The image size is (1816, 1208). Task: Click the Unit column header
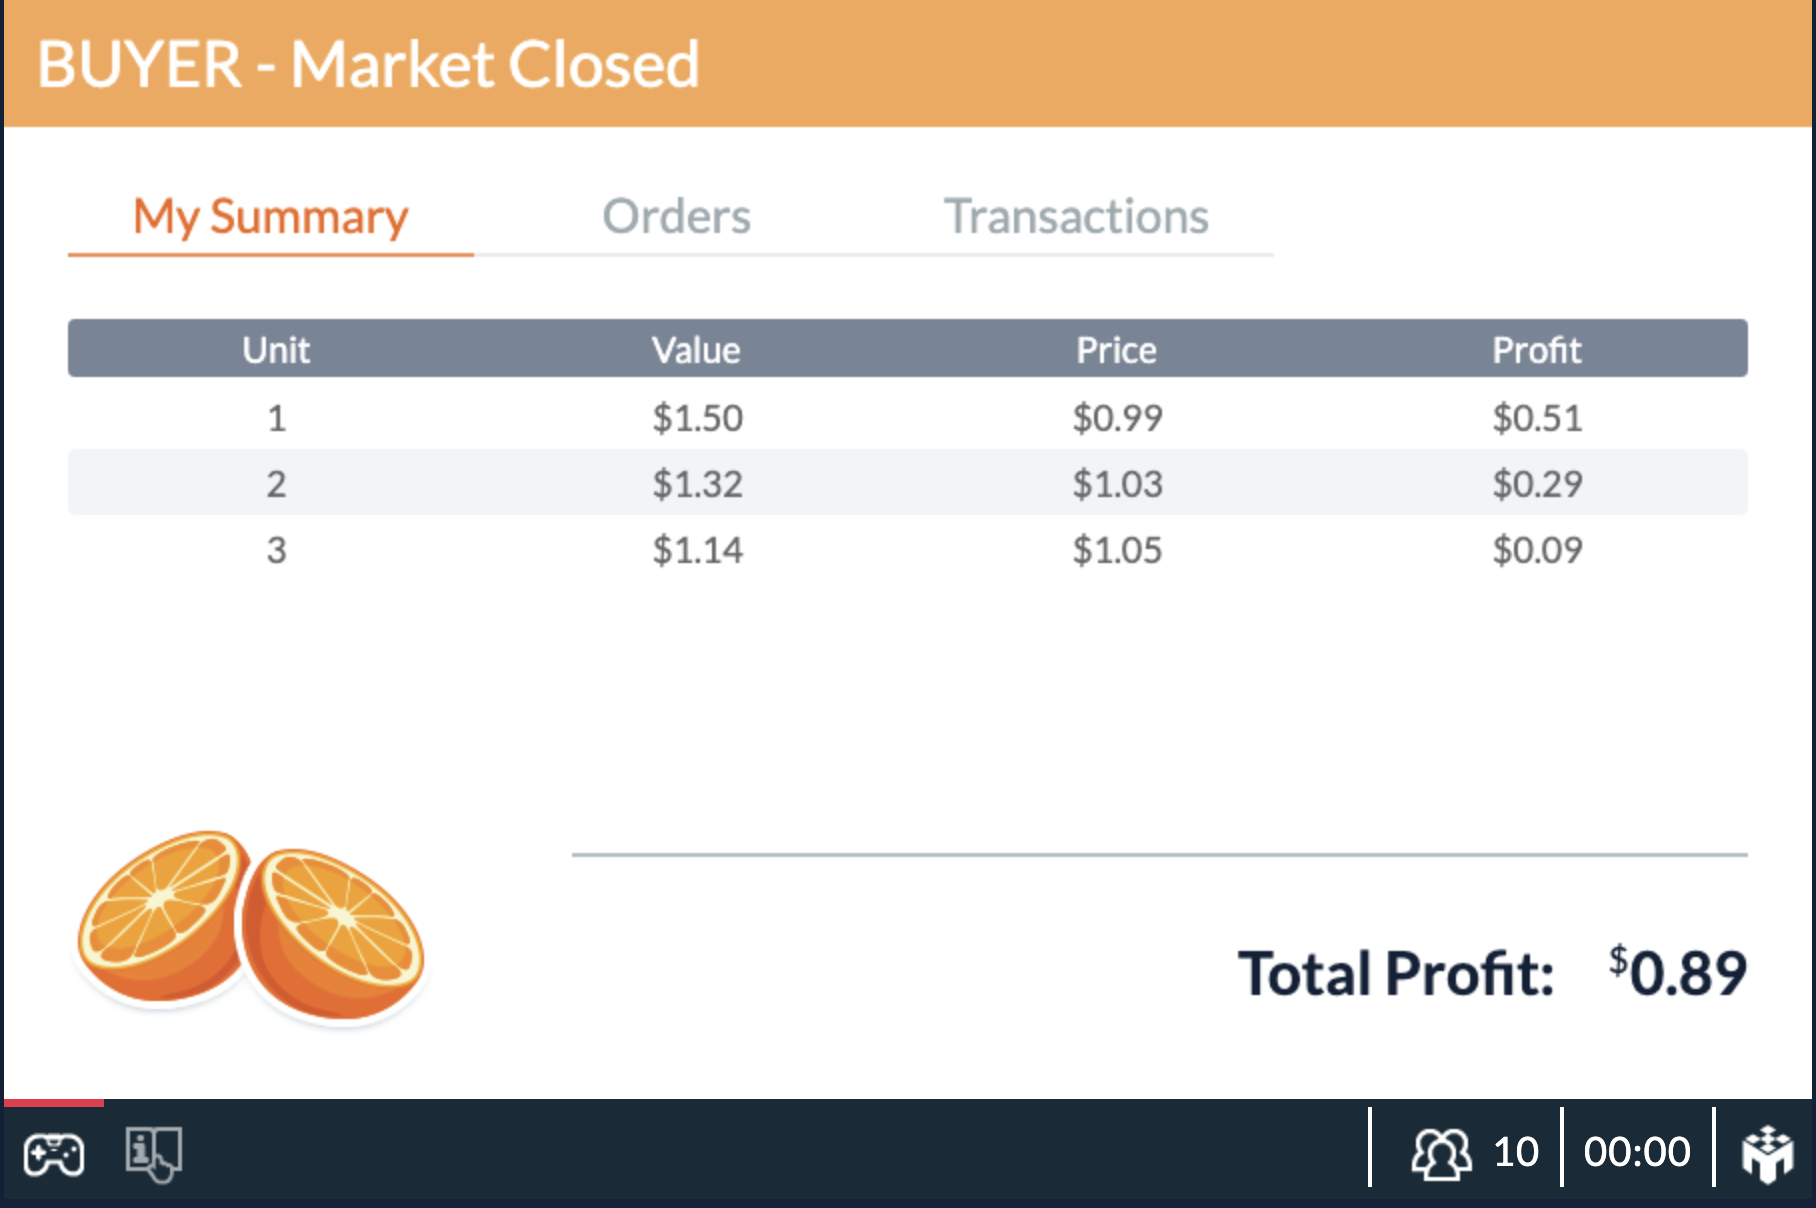click(276, 350)
